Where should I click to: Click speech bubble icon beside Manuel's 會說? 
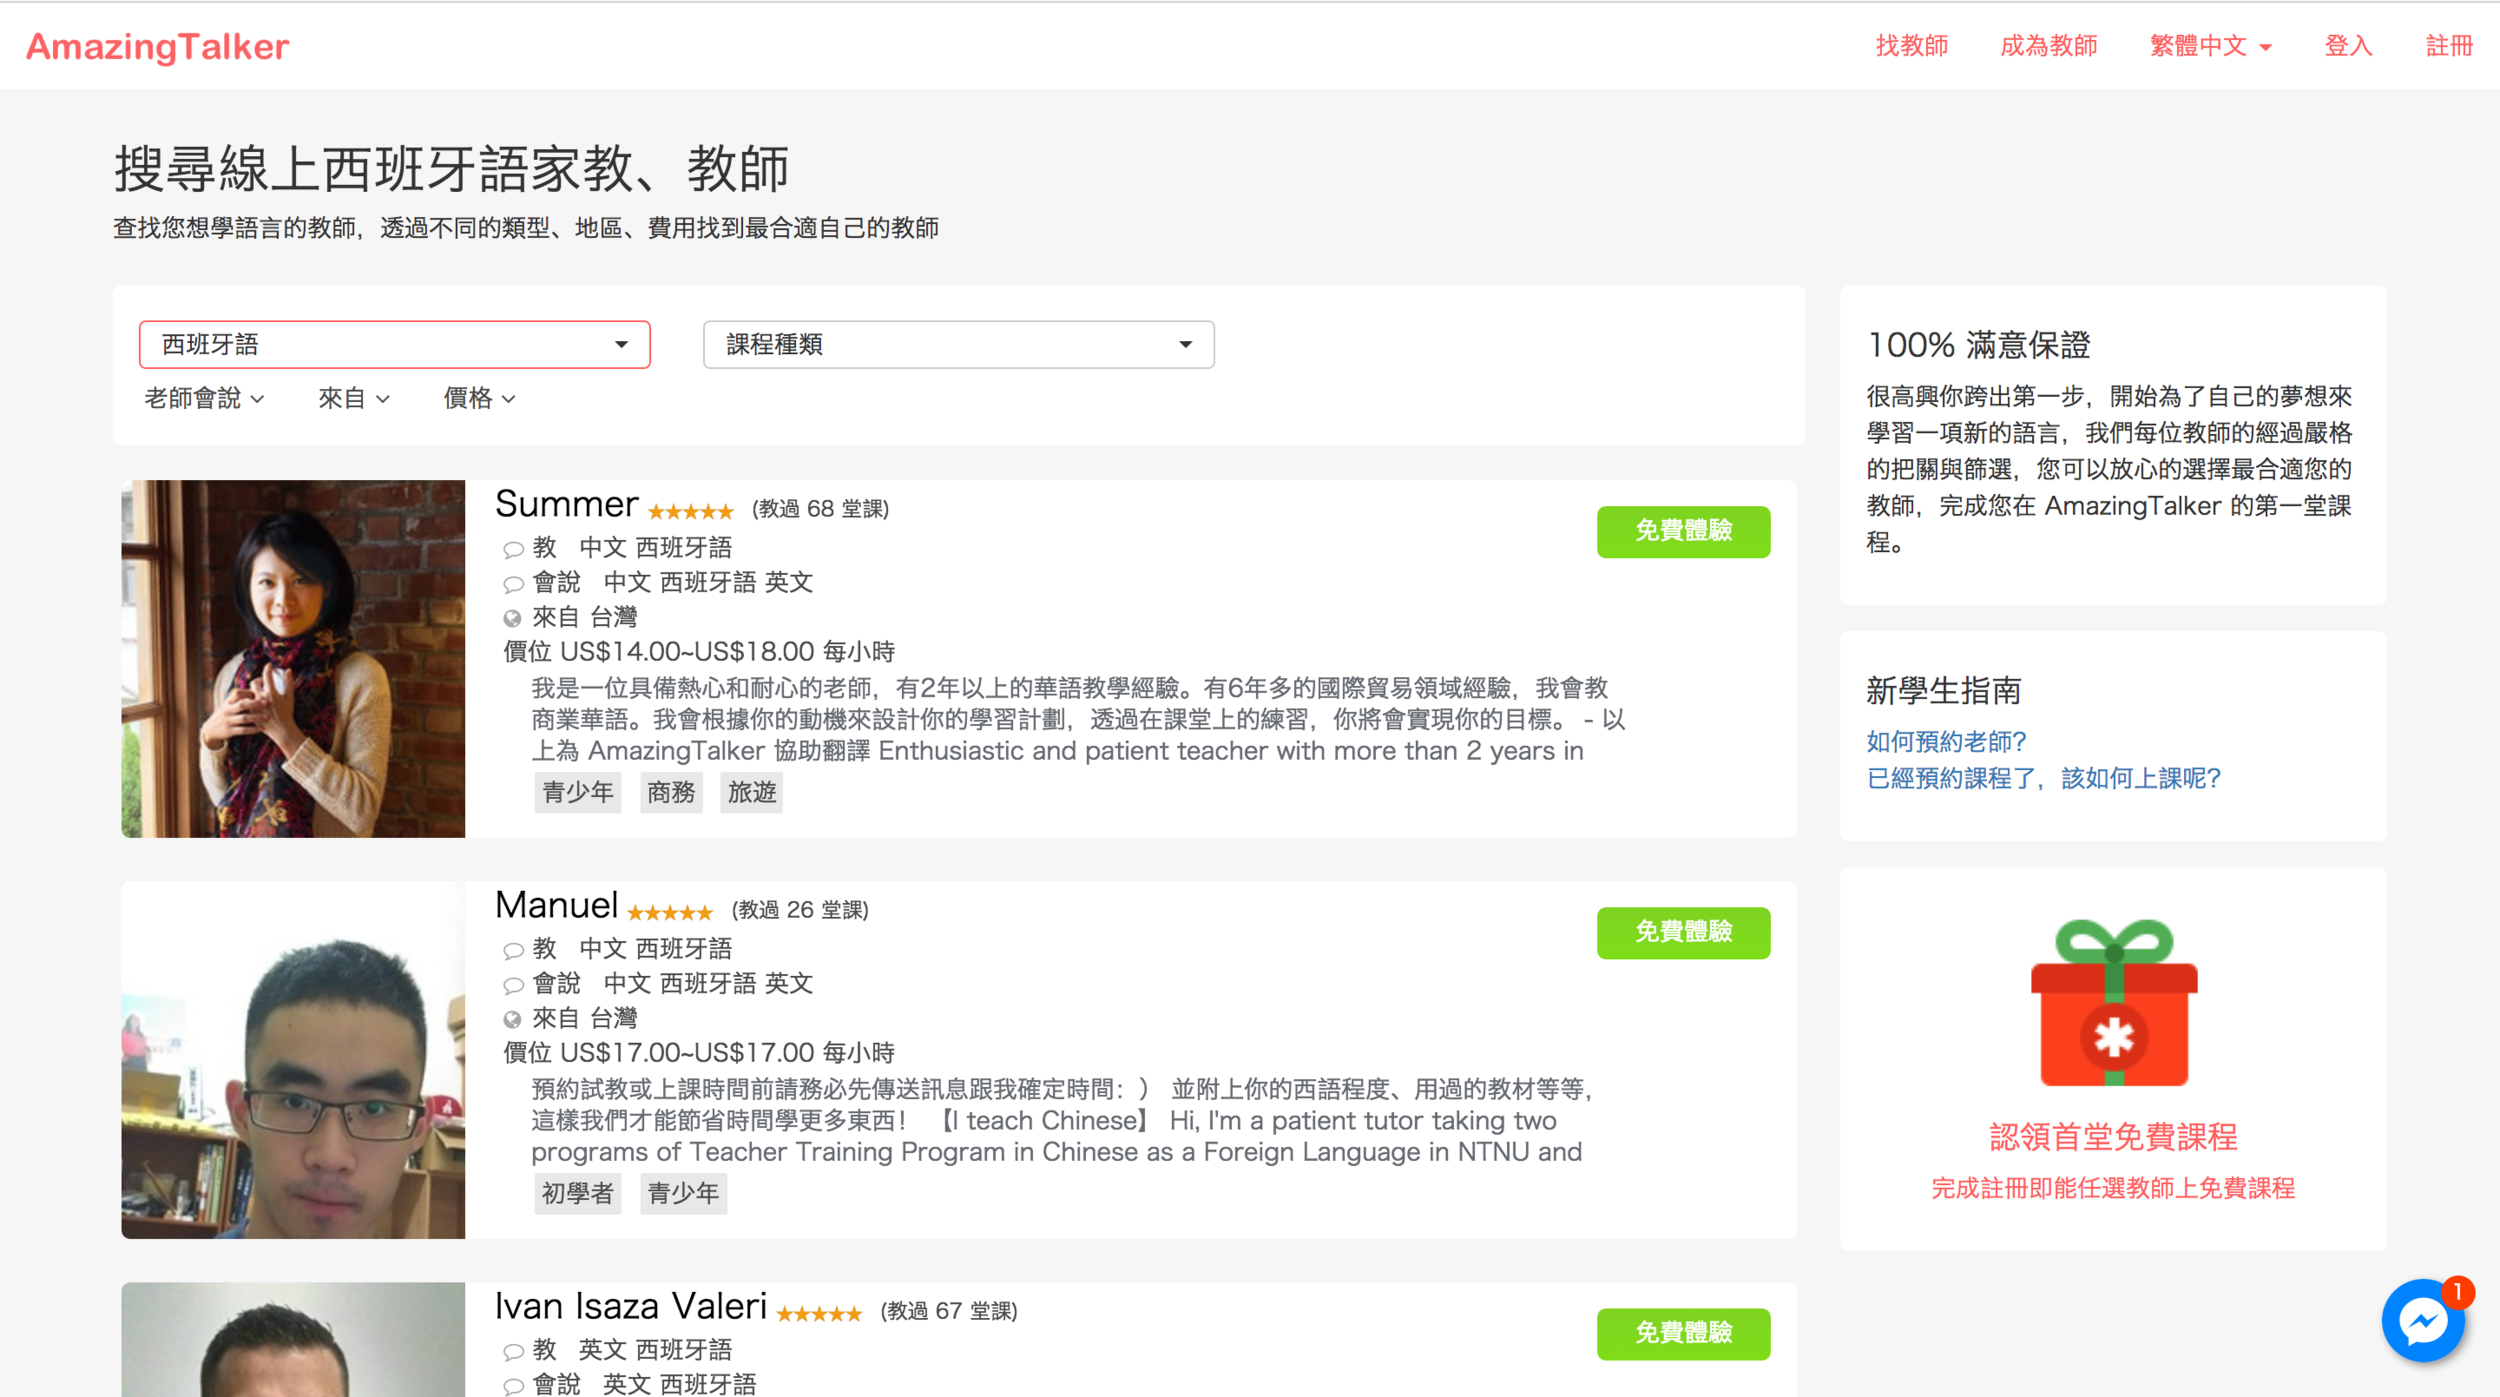[513, 985]
